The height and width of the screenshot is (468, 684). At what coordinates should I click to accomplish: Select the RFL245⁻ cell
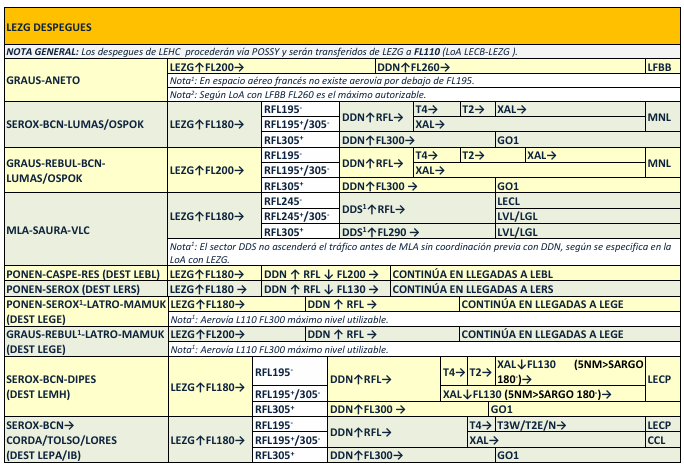(282, 201)
